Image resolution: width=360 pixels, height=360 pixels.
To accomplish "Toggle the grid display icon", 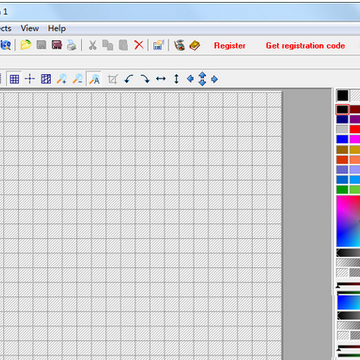I will point(14,79).
